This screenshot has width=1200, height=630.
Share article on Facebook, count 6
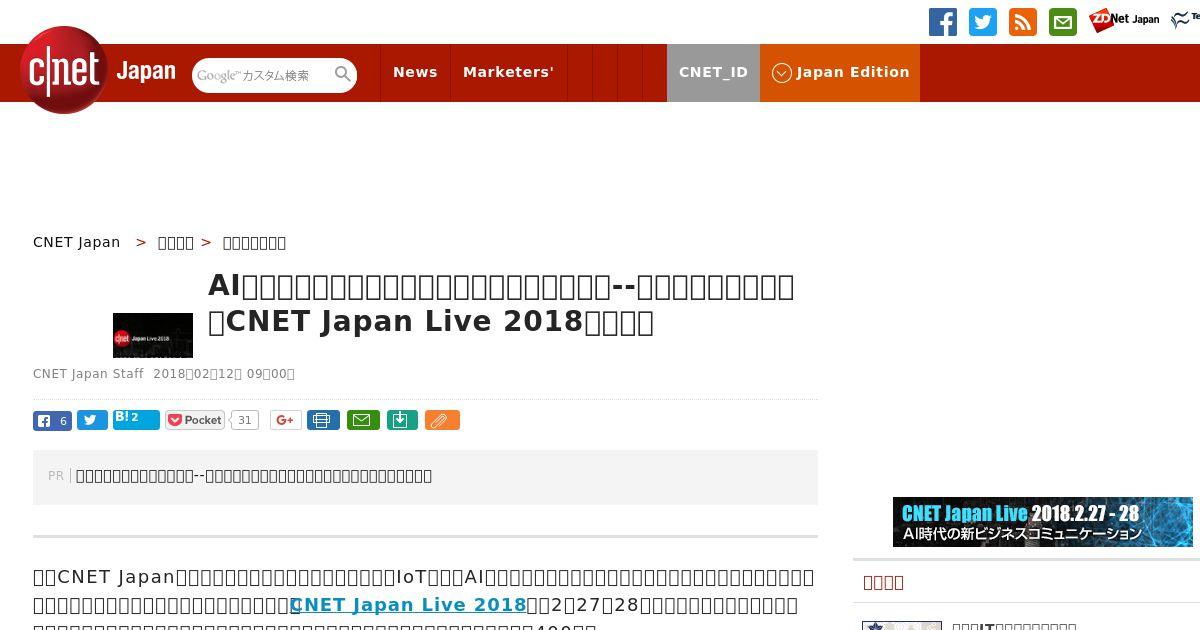click(x=52, y=421)
